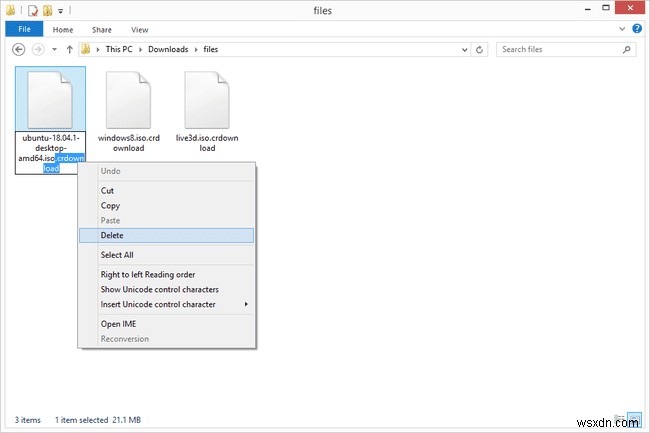The width and height of the screenshot is (650, 433).
Task: Open the Share ribbon tab
Action: pos(102,30)
